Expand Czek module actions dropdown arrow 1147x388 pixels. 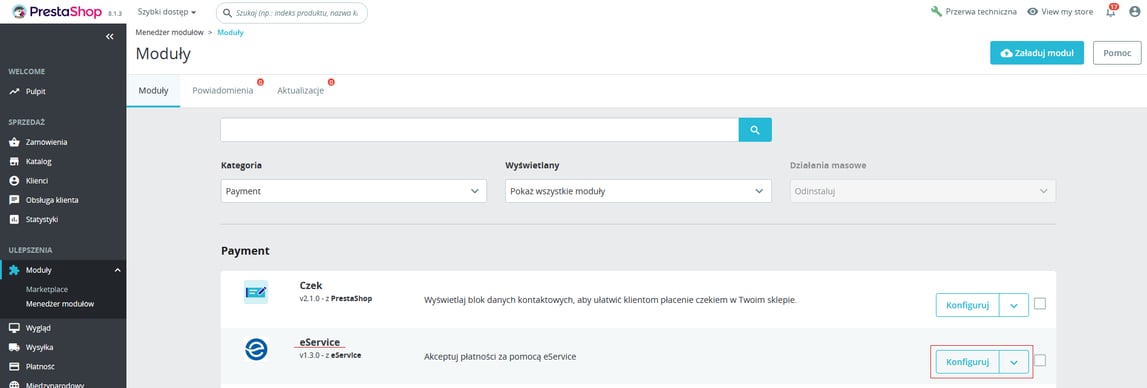1014,305
